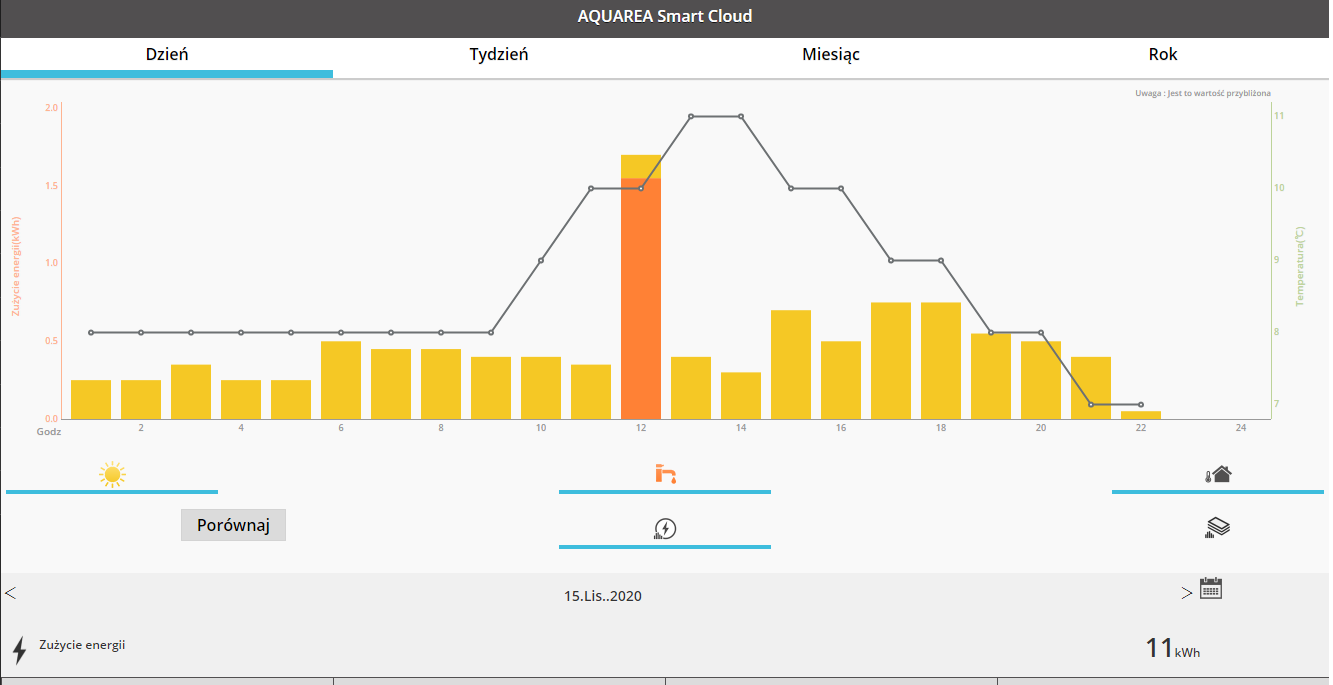Screen dimensions: 1333x685
Task: Click the Porównaj button
Action: [233, 525]
